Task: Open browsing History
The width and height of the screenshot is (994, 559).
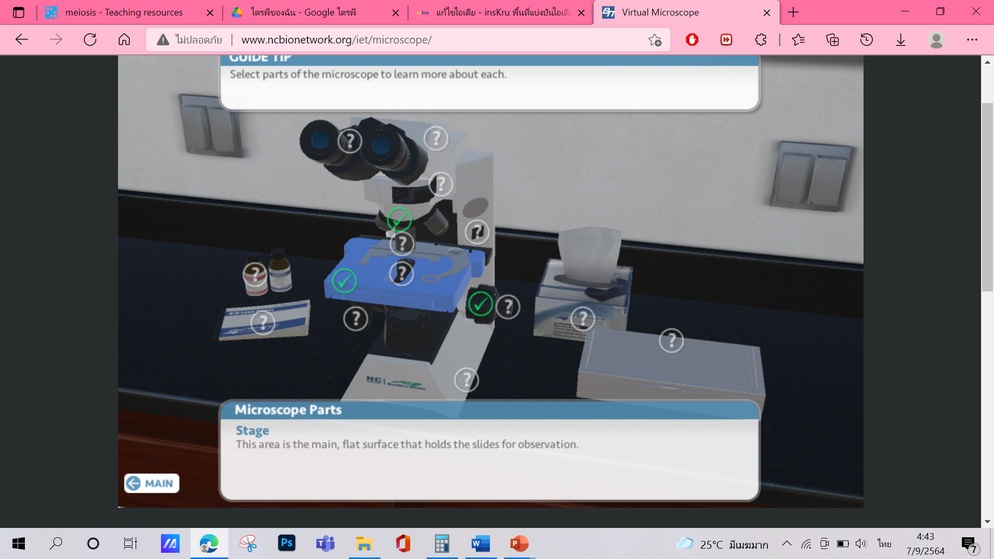Action: click(867, 39)
